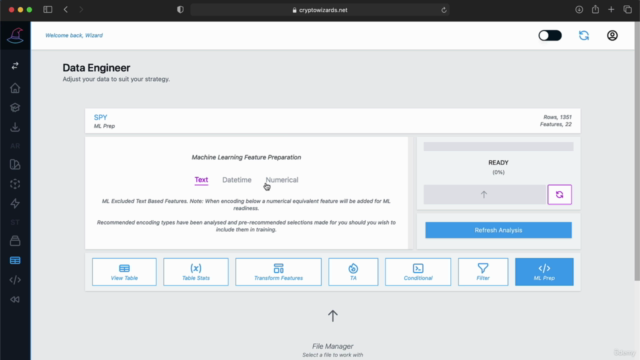Click the 'Features, 22' text

556,124
